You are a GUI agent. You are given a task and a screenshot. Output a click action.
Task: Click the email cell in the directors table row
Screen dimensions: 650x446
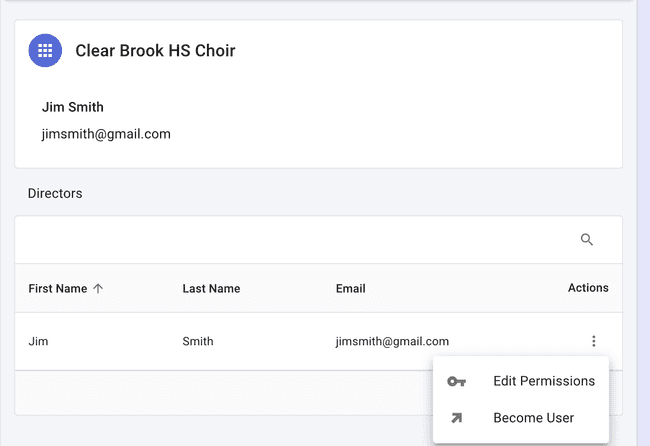coord(392,341)
